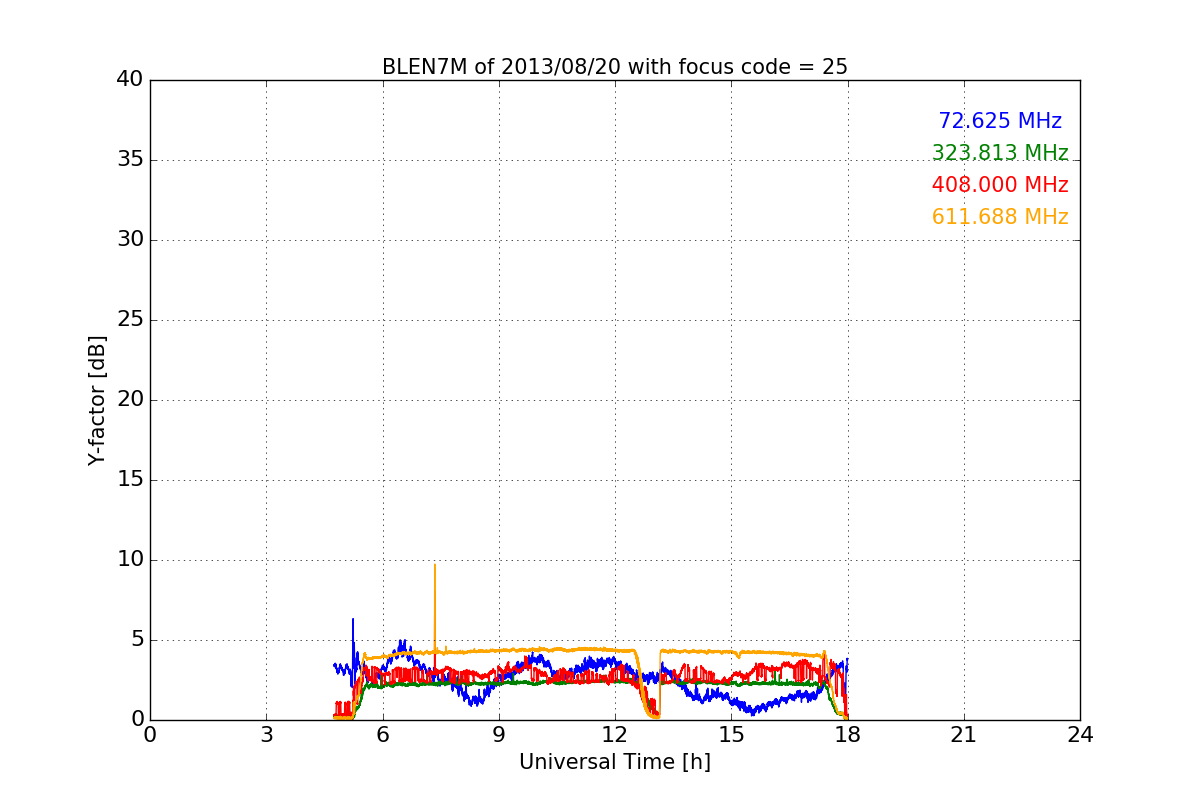
Task: Click y-axis tick label 10
Action: [x=130, y=560]
